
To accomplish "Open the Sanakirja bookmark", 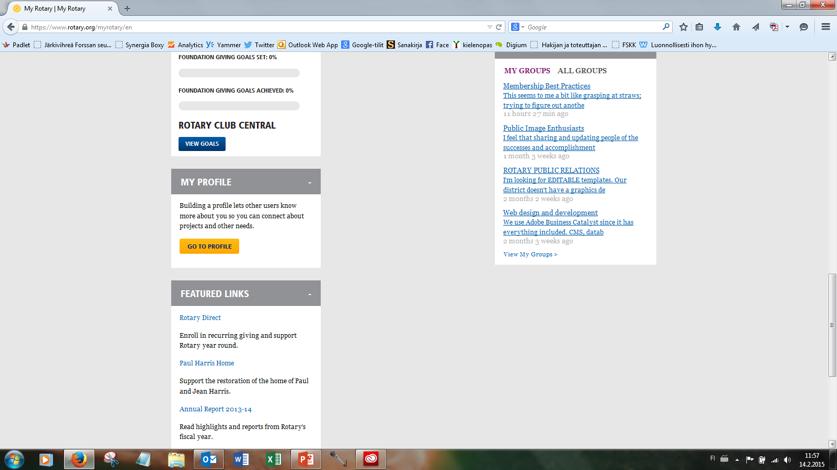I will pos(405,45).
